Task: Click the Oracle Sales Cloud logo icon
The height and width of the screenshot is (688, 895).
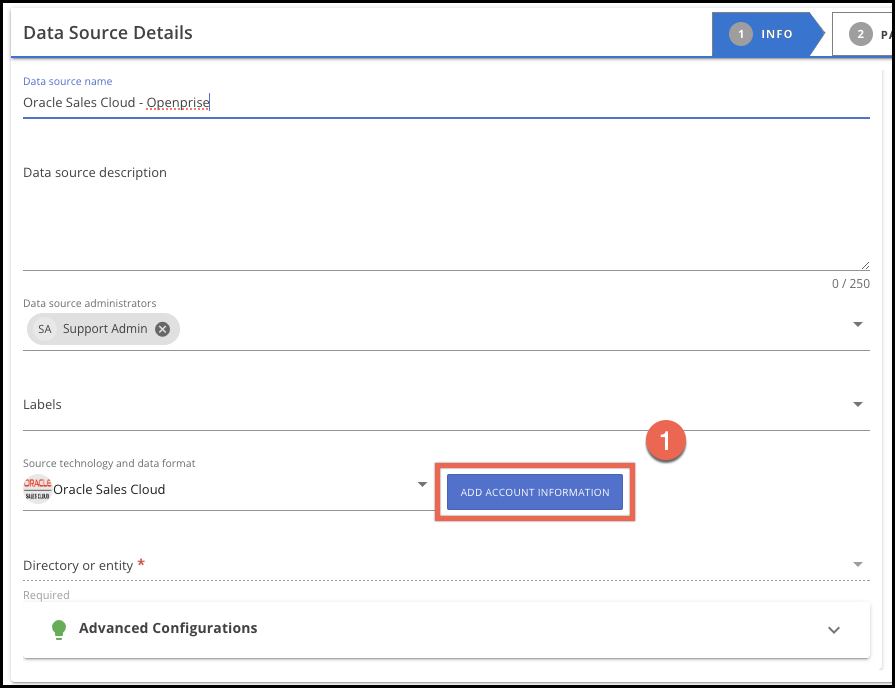Action: 37,489
